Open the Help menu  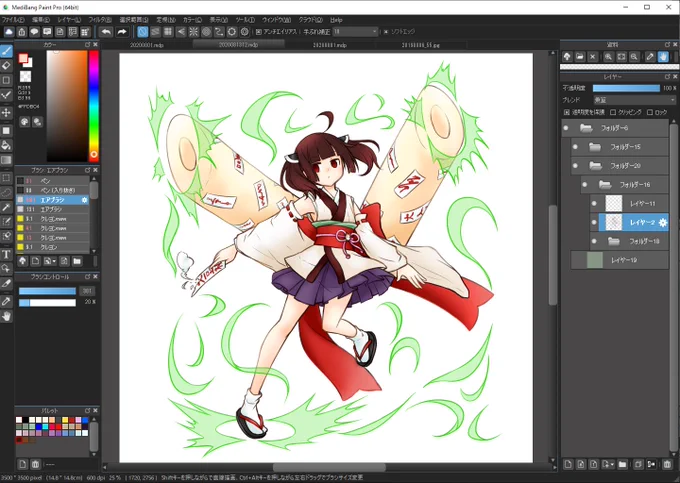[x=336, y=20]
